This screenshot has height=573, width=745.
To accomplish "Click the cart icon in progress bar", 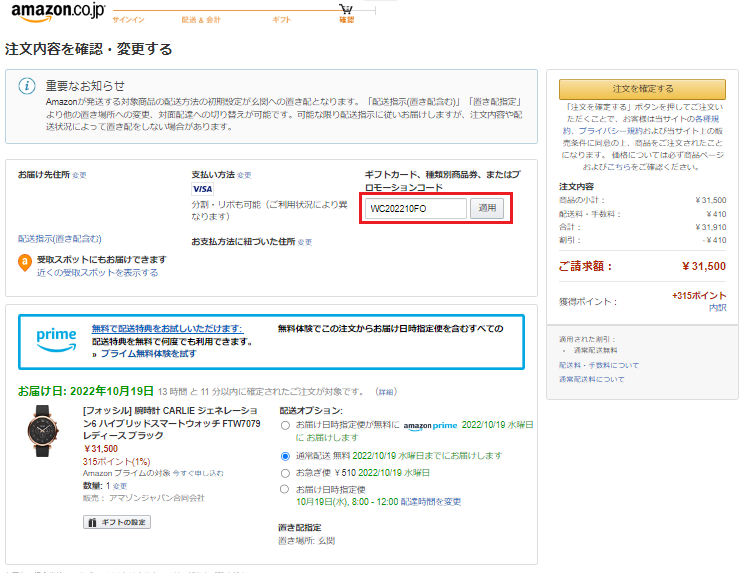I will click(346, 9).
